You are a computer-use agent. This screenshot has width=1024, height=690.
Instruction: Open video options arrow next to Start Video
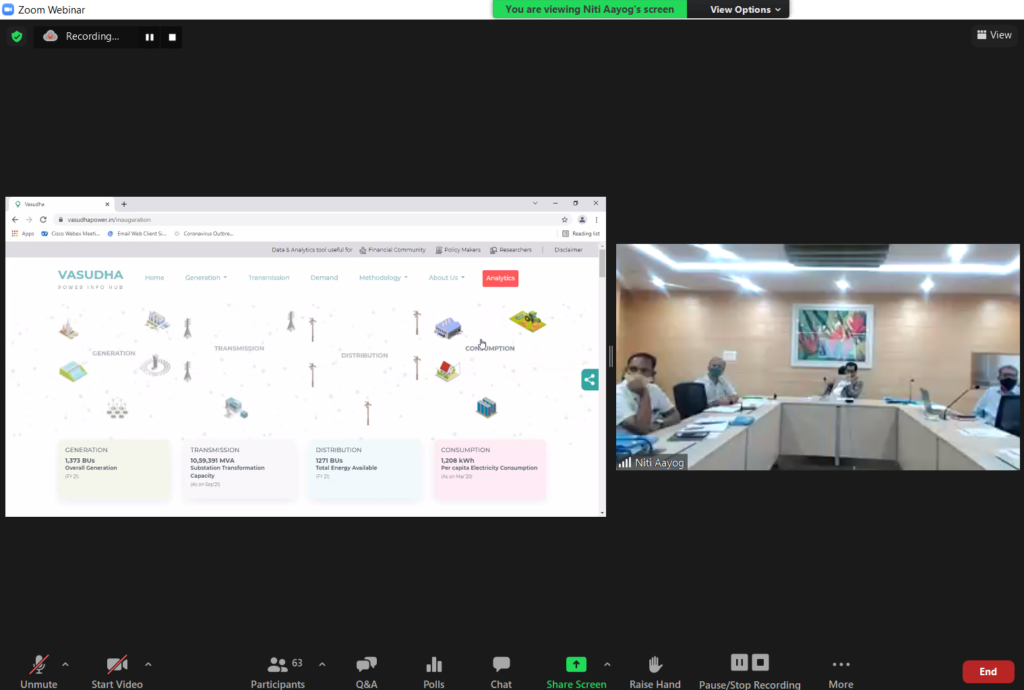pos(148,665)
